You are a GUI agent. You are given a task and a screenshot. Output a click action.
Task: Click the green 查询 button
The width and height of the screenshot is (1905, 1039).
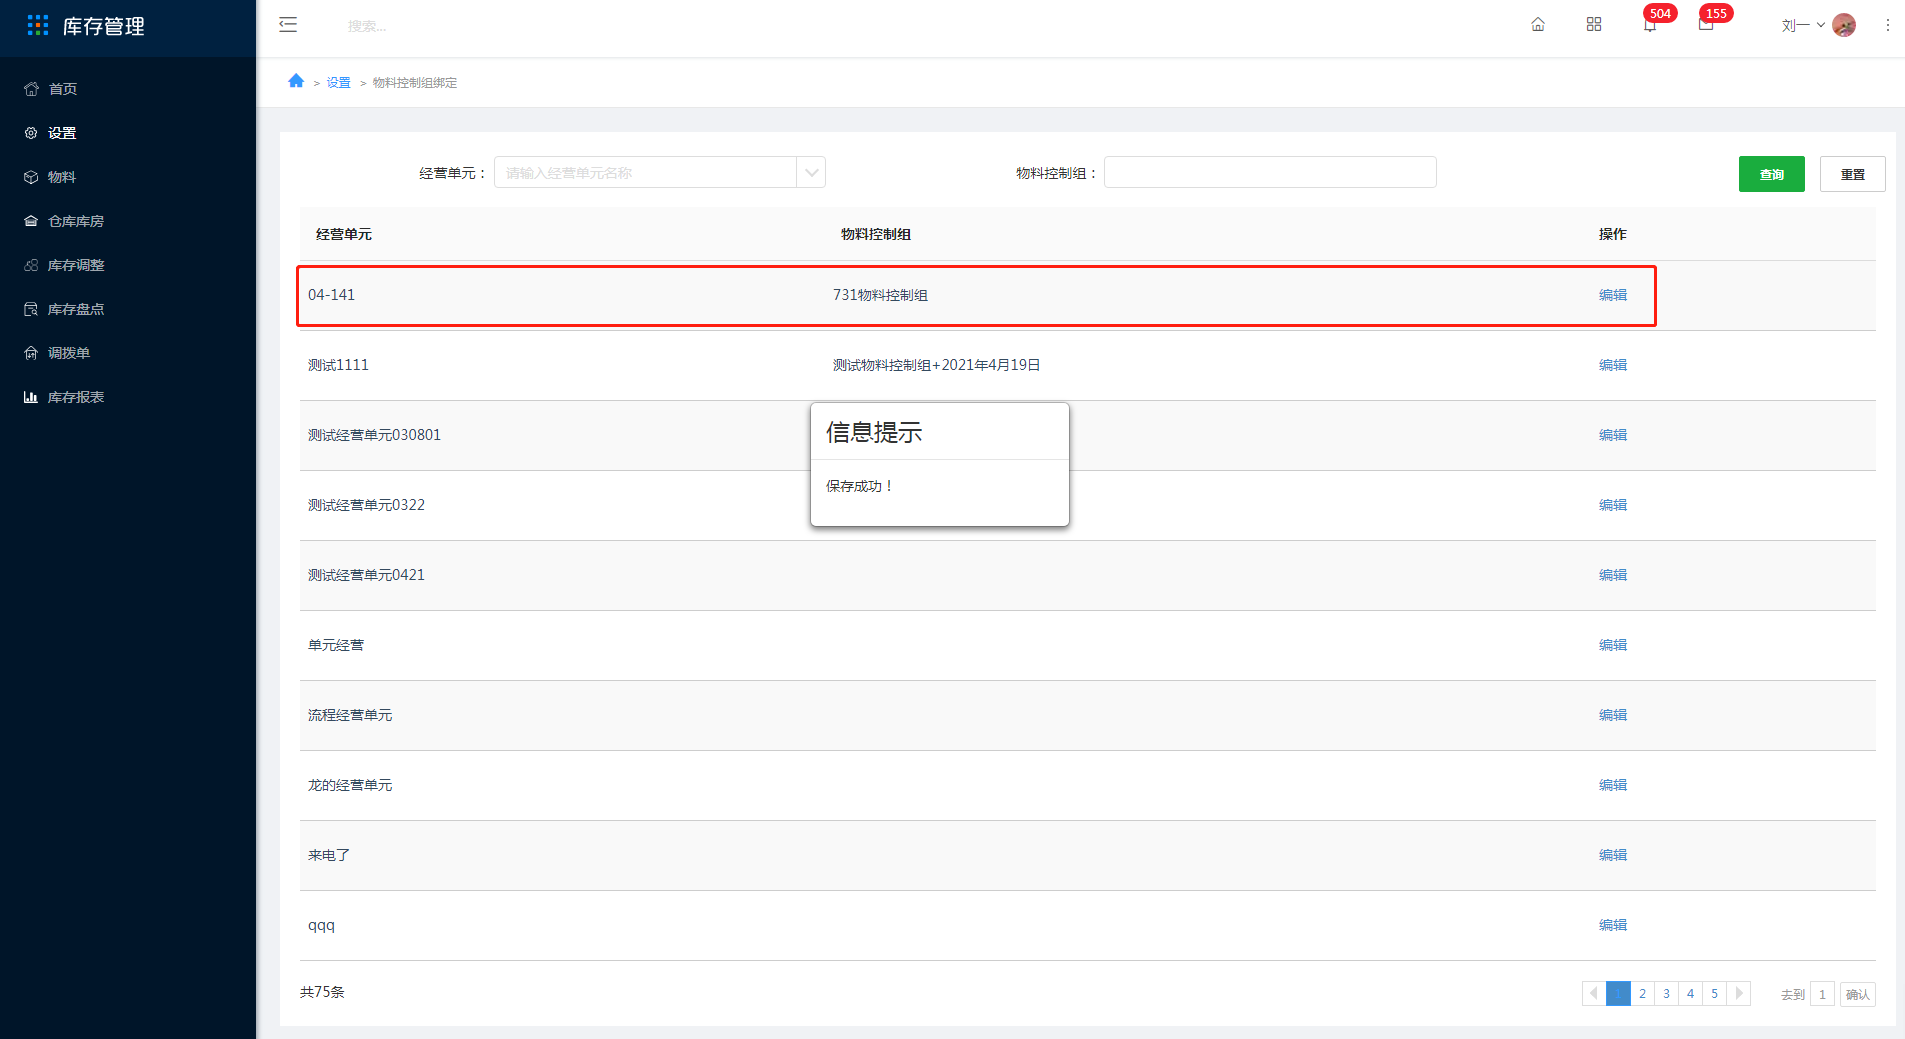pyautogui.click(x=1772, y=174)
